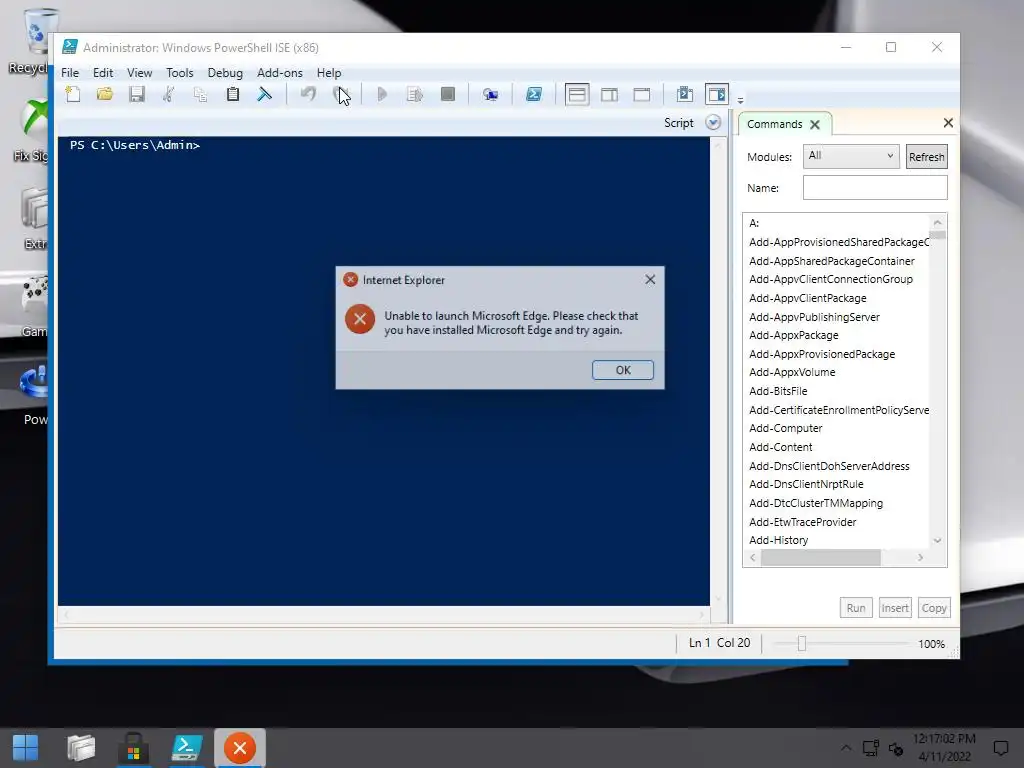The image size is (1024, 768).
Task: Show hidden tray icons chevron
Action: 846,748
